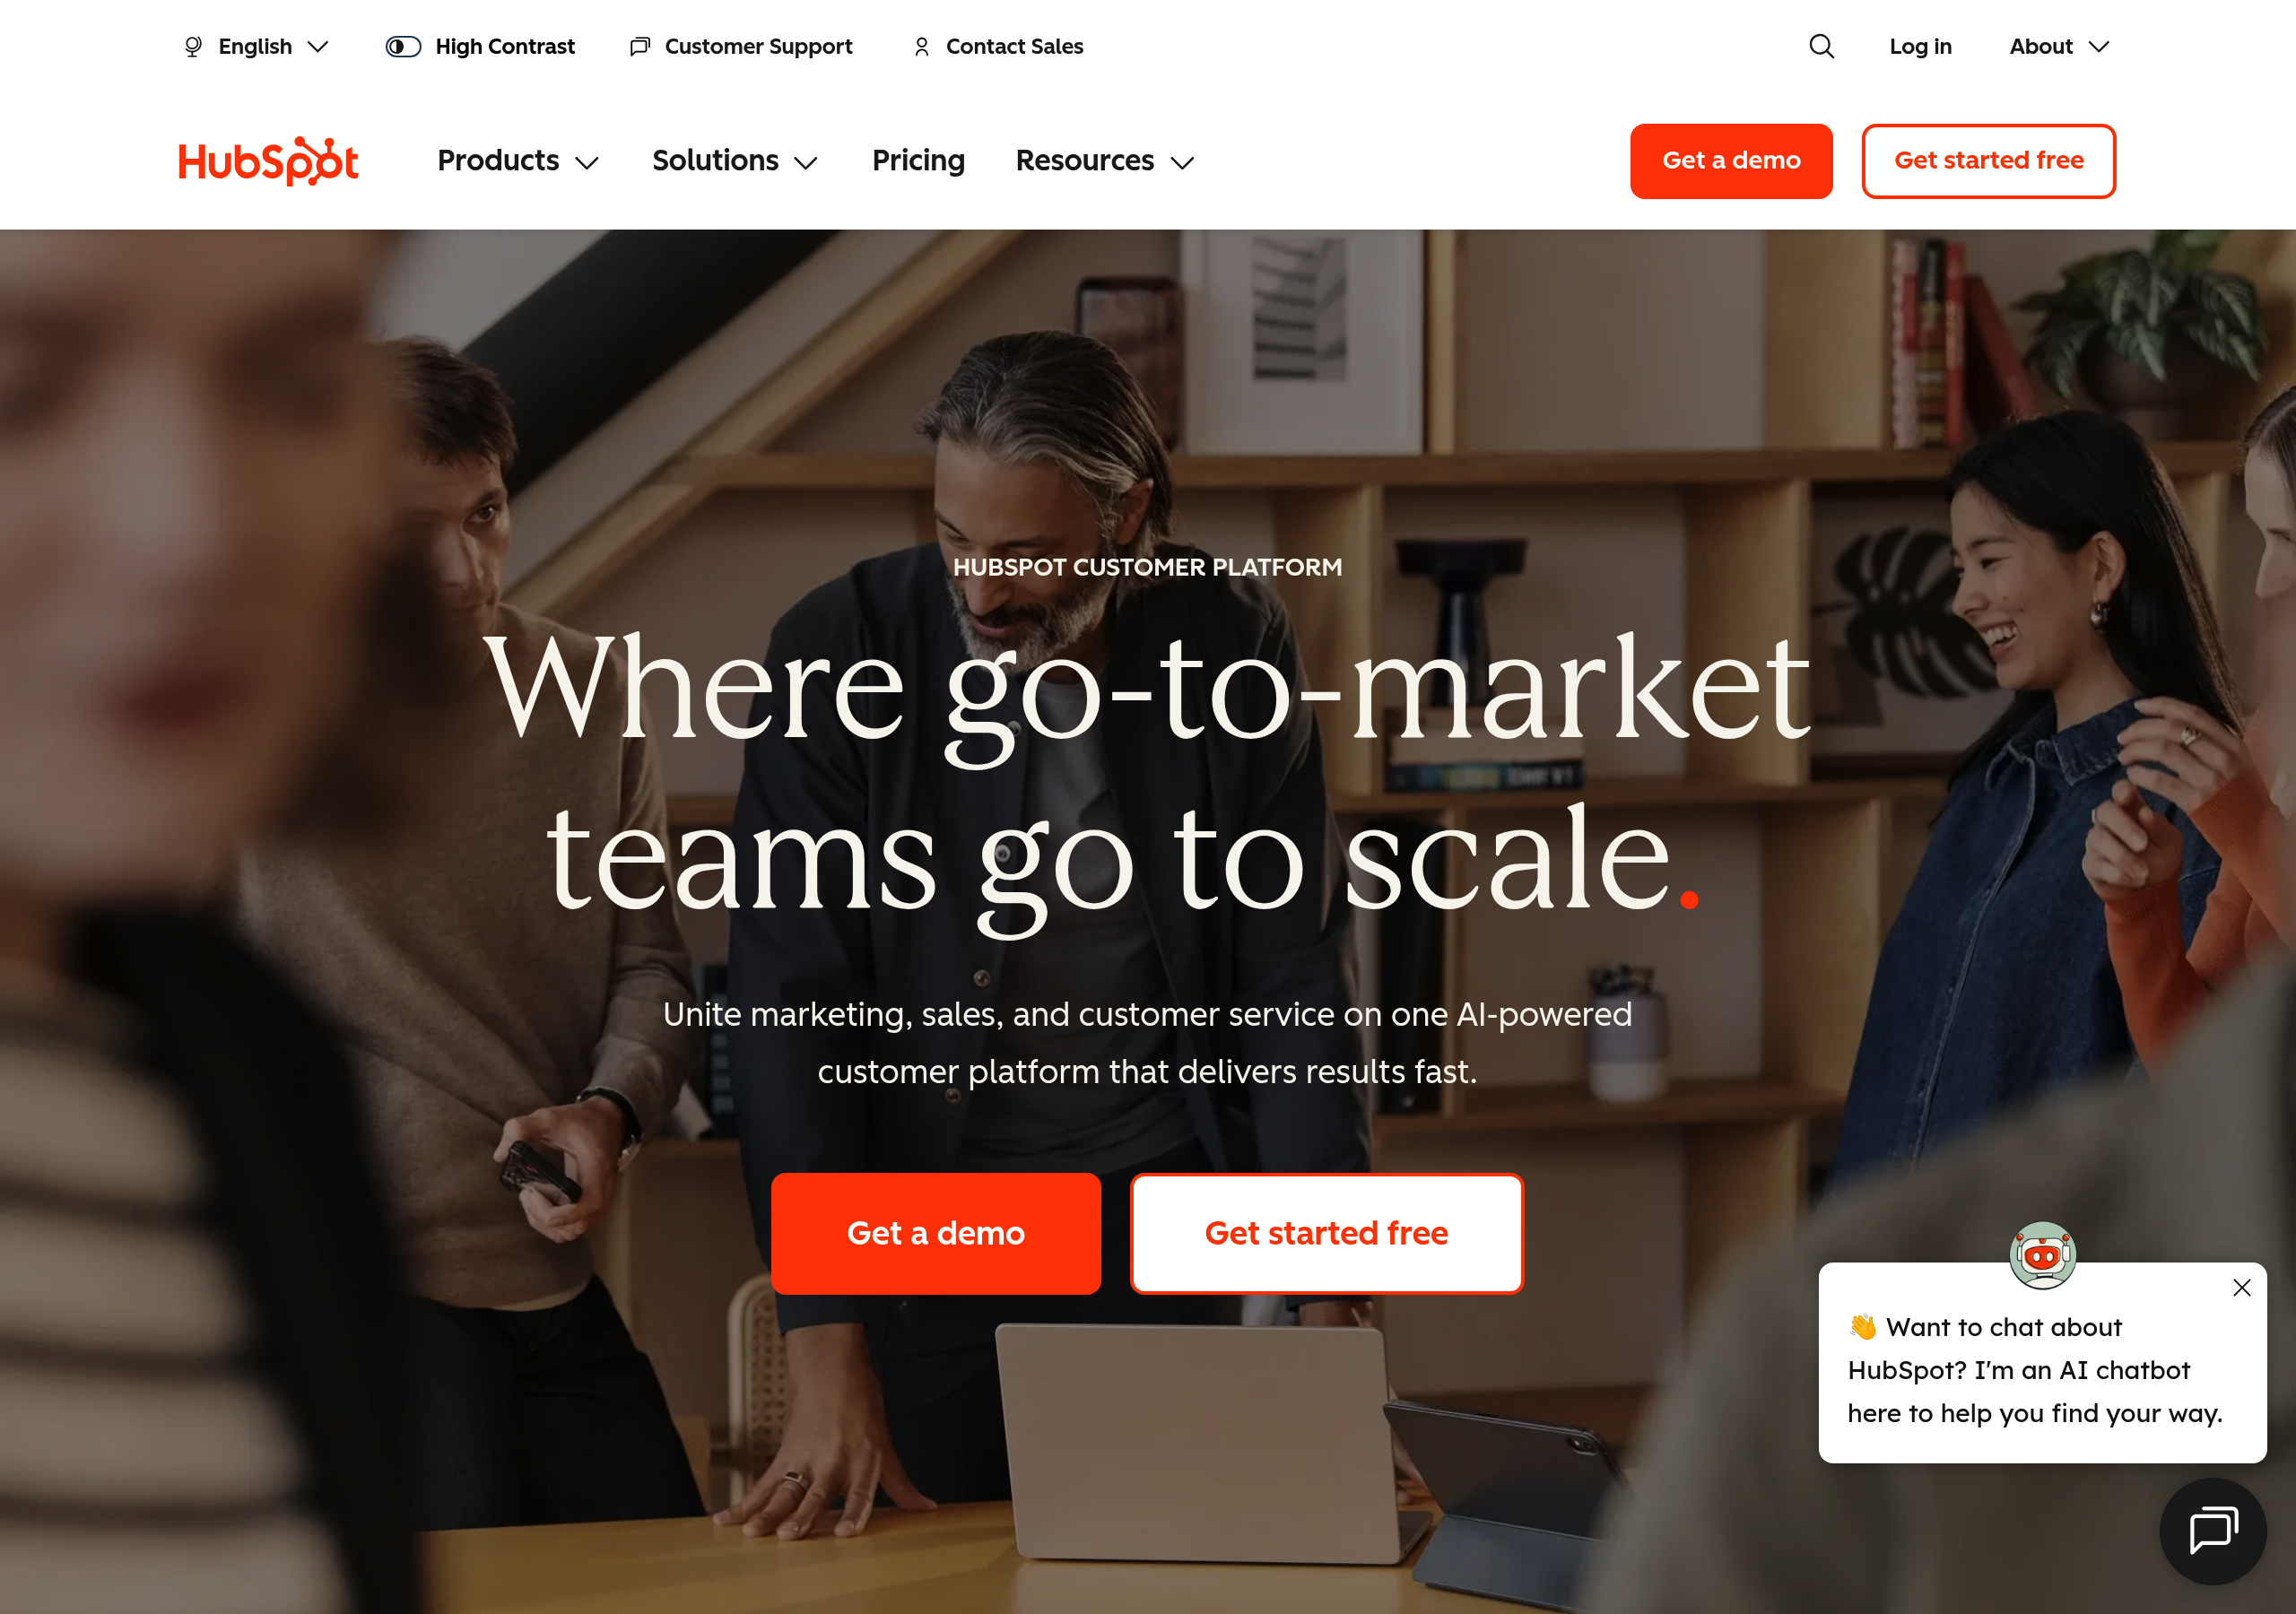Viewport: 2296px width, 1614px height.
Task: Click the HubSpot logo
Action: click(268, 161)
